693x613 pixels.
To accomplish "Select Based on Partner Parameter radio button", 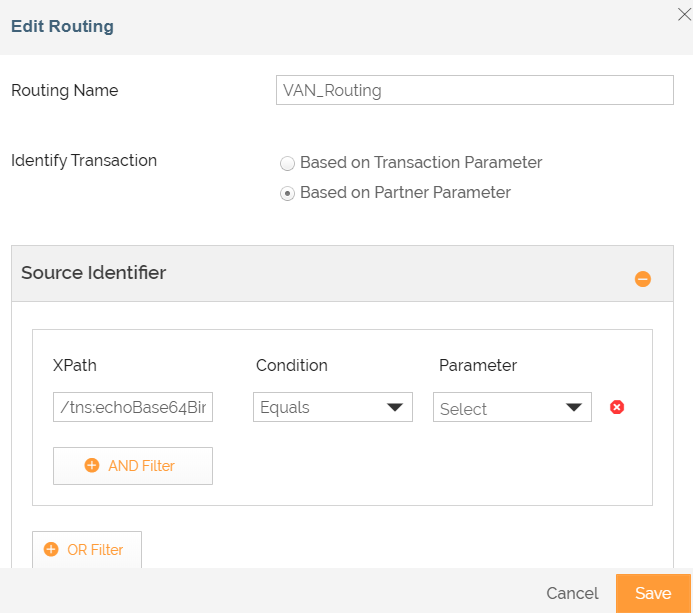I will pyautogui.click(x=288, y=193).
